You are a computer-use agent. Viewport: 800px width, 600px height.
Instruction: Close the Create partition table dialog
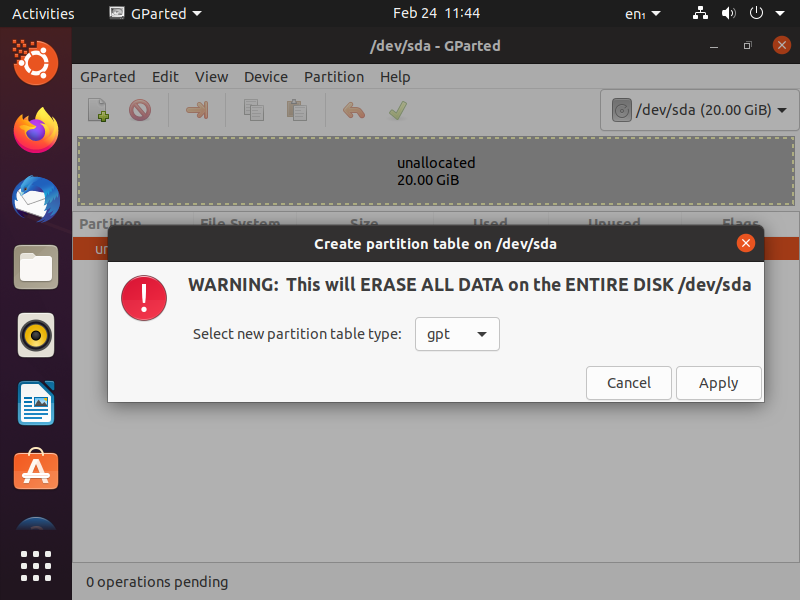click(745, 243)
